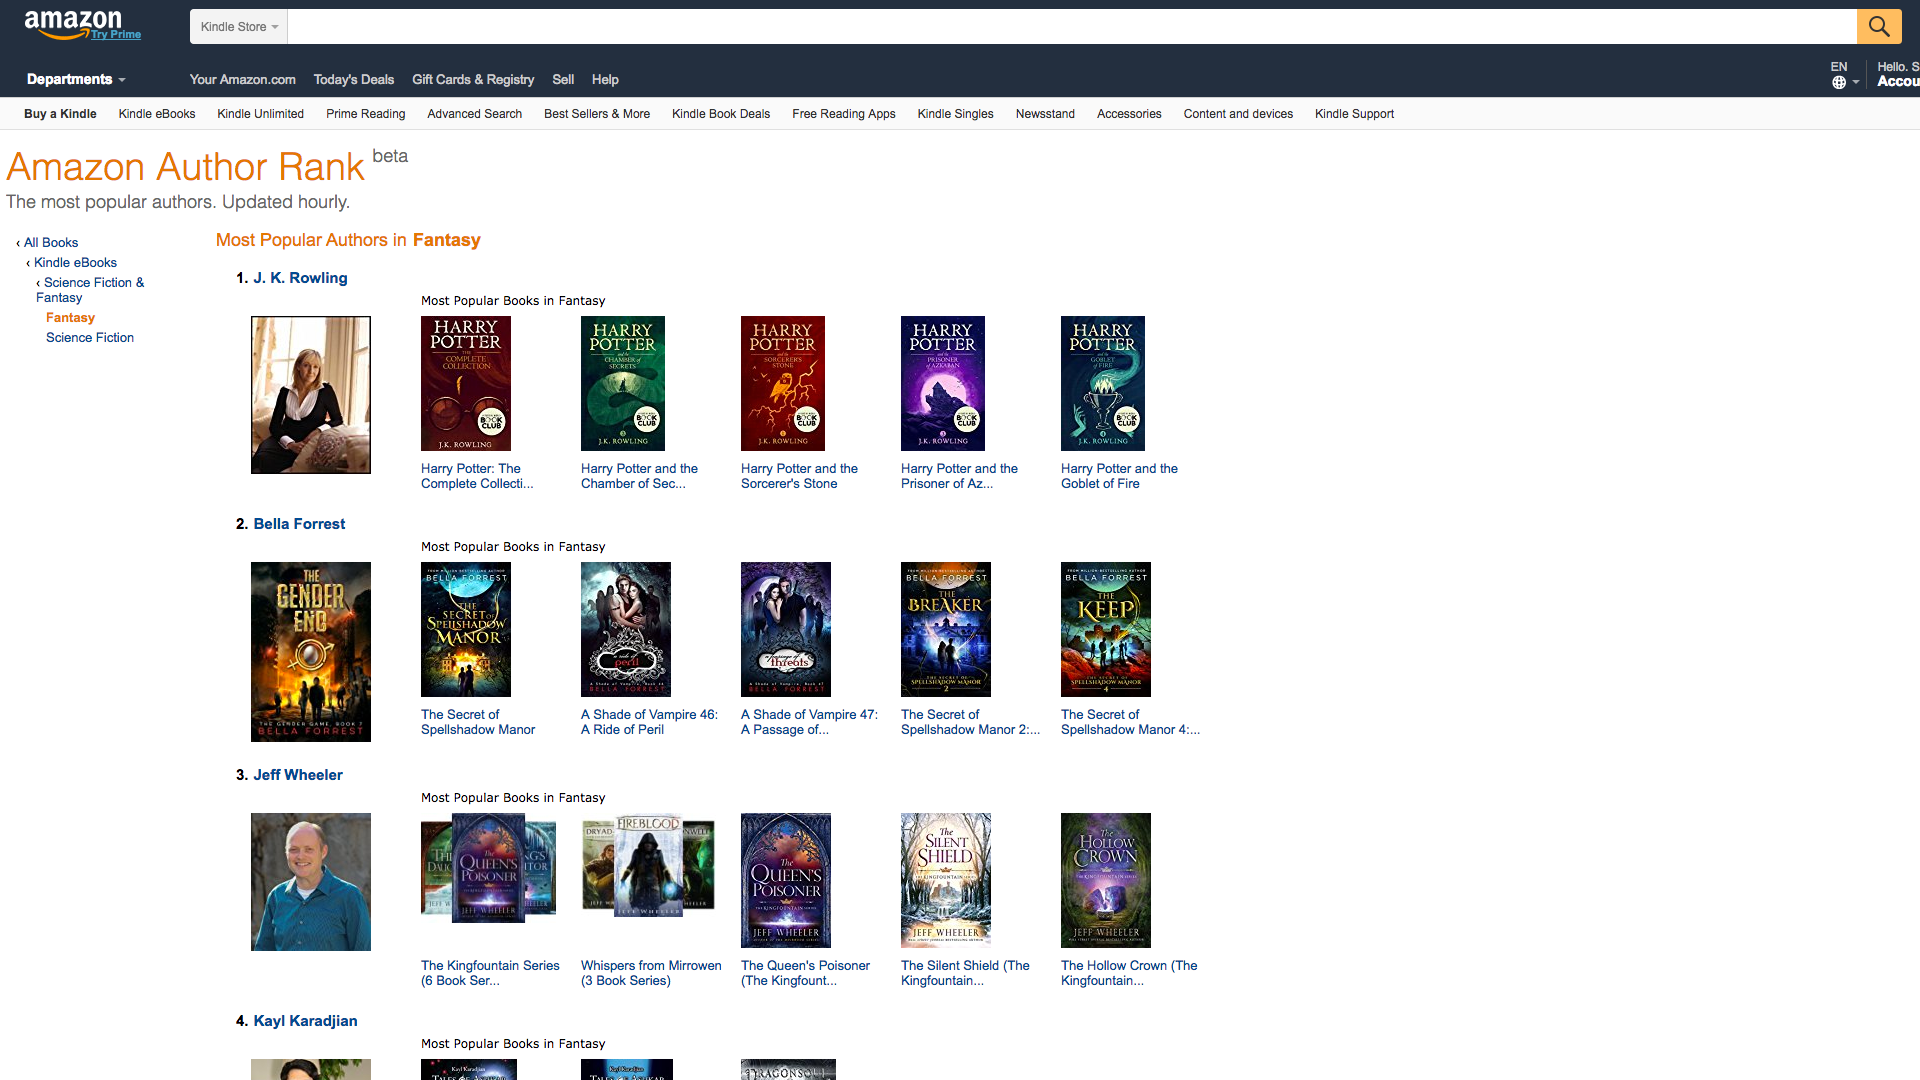Click The Keep book cover
The image size is (1920, 1080).
click(x=1105, y=629)
